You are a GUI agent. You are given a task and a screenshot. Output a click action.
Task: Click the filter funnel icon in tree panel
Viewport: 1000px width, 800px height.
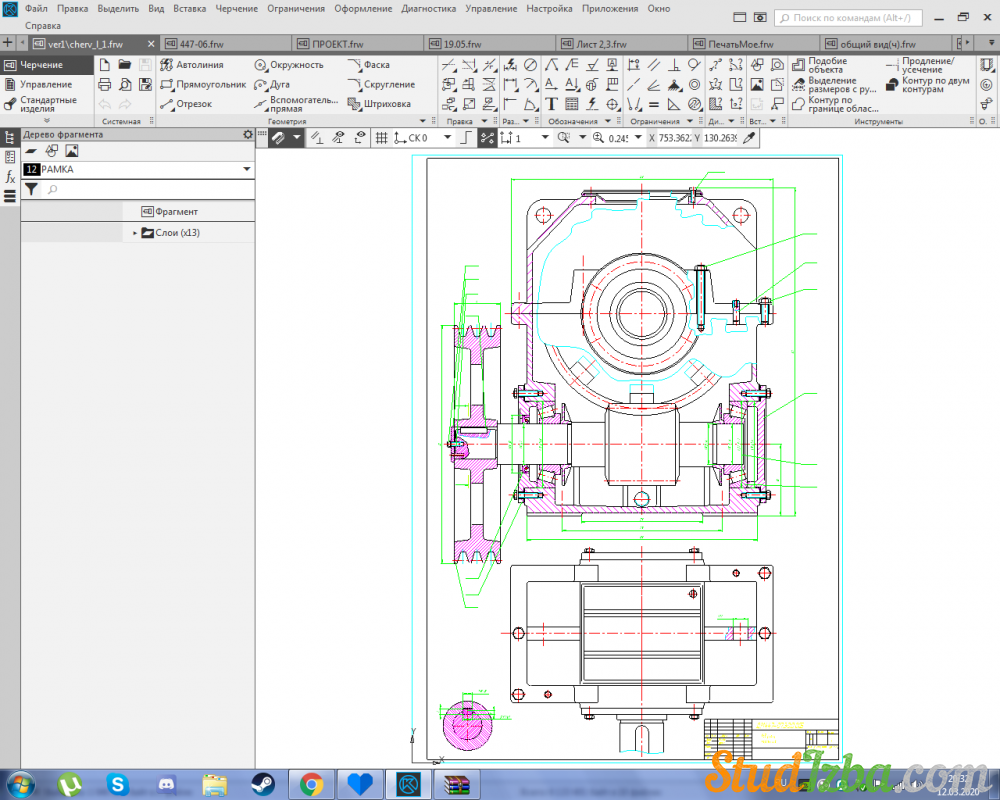tap(31, 189)
